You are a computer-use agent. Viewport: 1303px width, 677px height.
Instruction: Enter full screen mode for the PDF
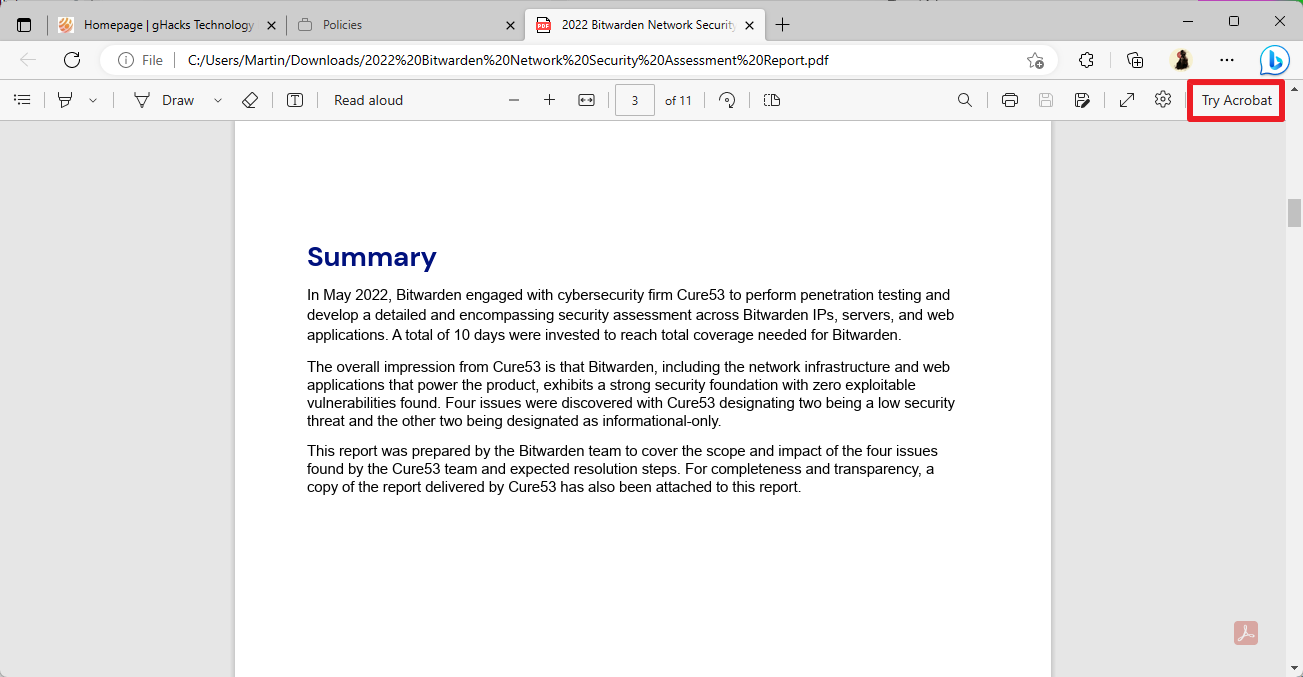[x=1127, y=99]
